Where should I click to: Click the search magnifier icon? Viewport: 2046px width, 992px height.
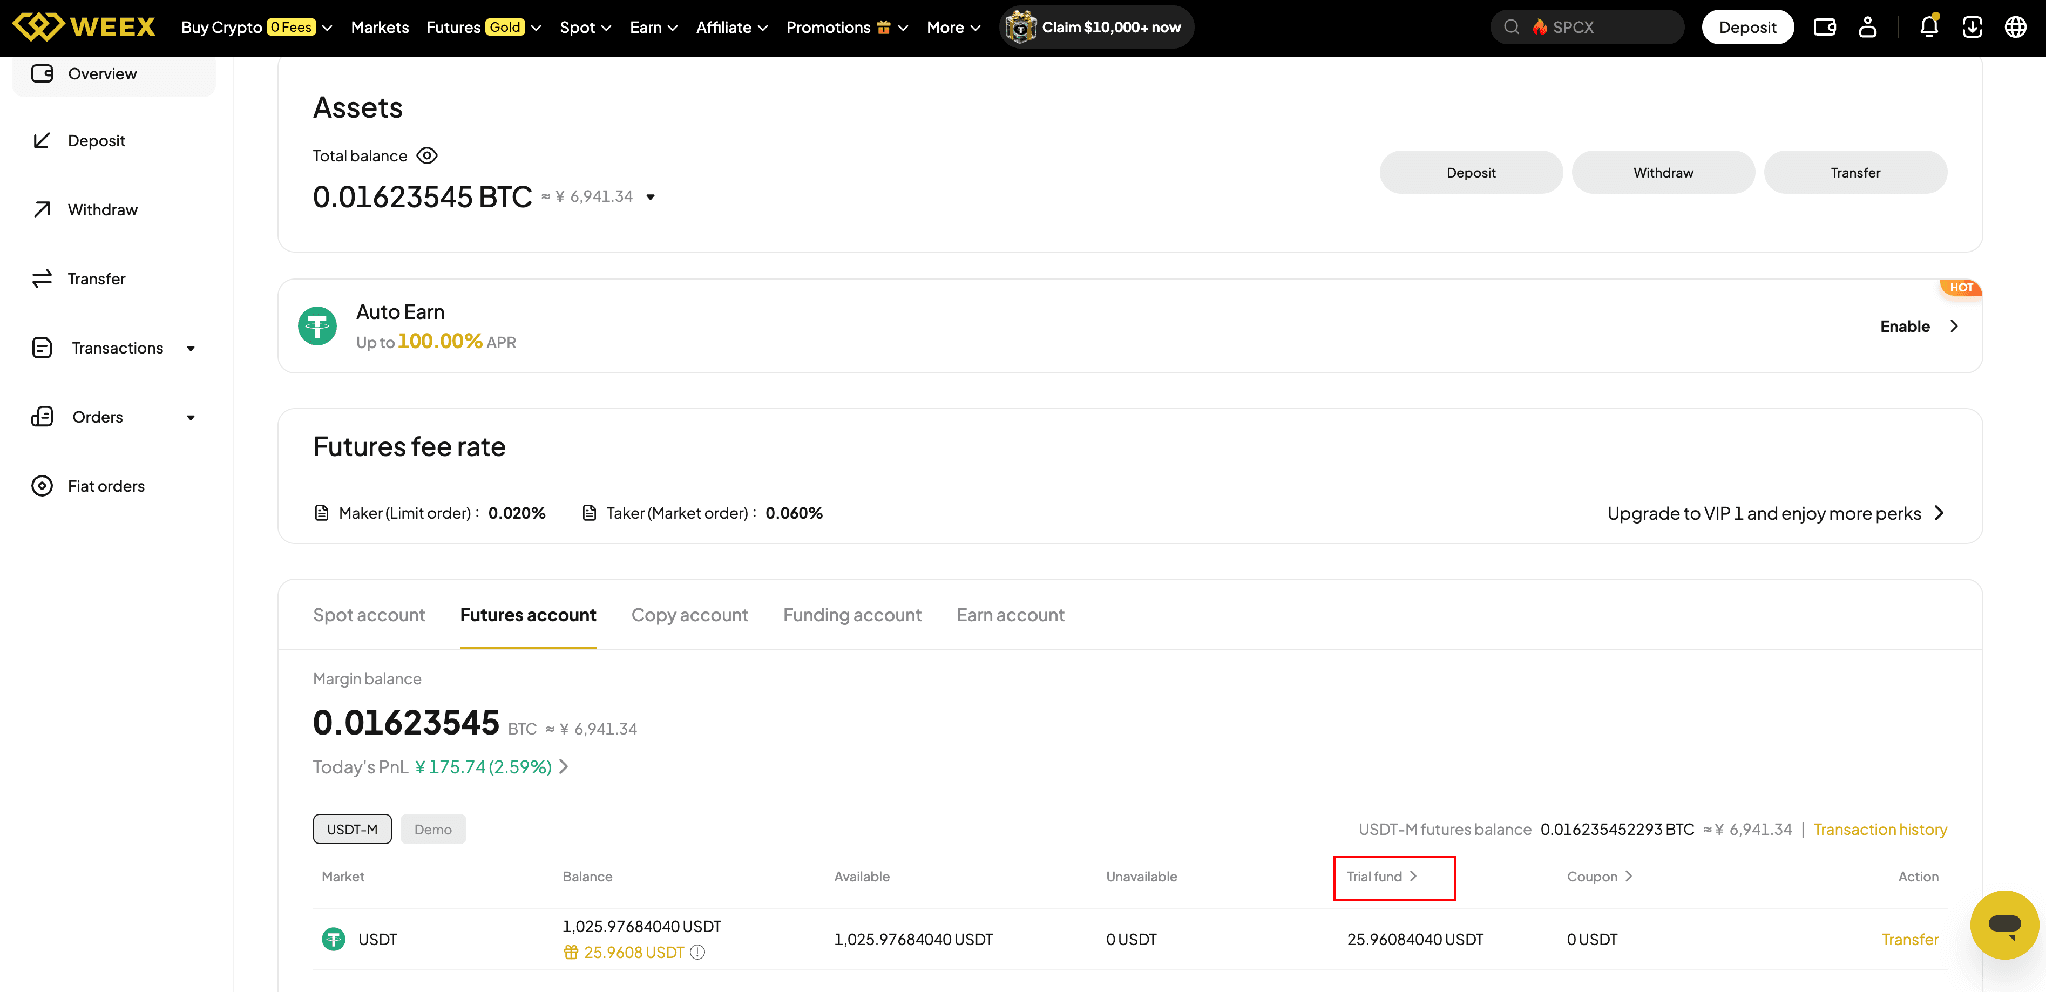[1512, 27]
